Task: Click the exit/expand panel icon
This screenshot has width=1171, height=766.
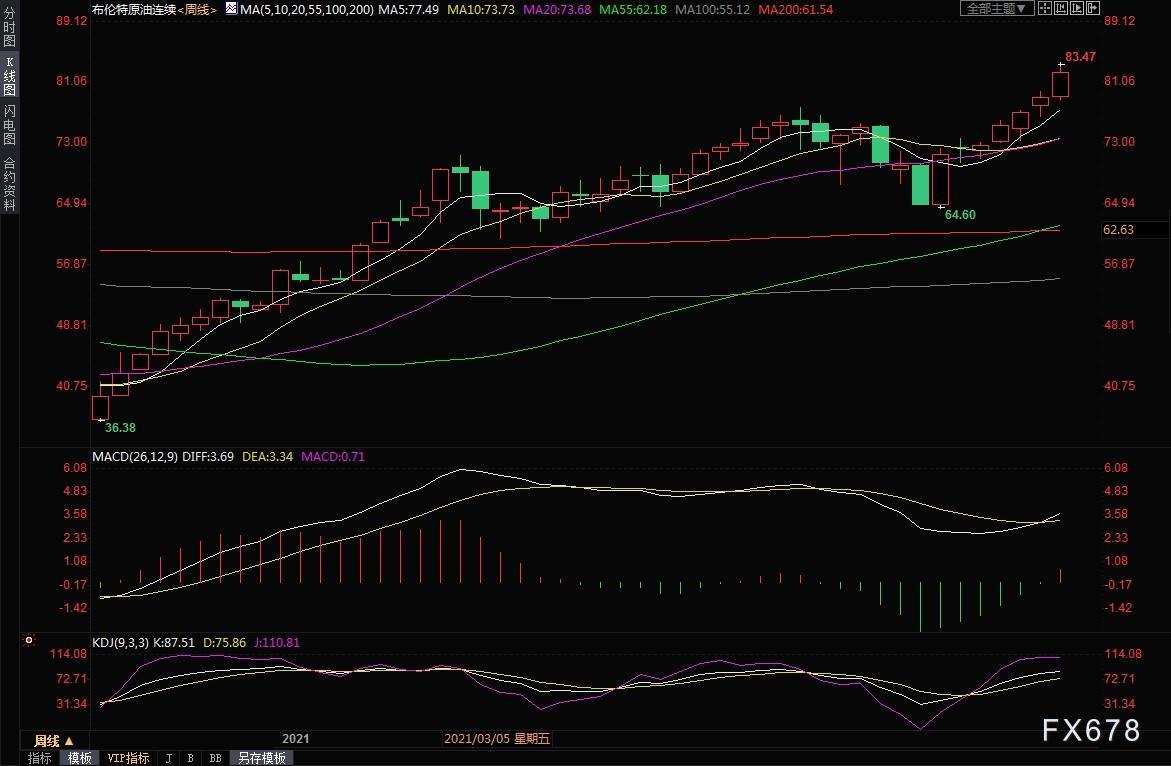Action: (1093, 9)
